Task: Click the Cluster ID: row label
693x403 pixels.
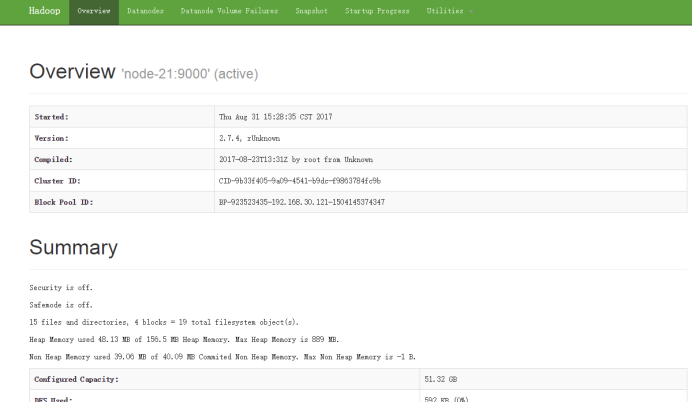Action: coord(57,181)
